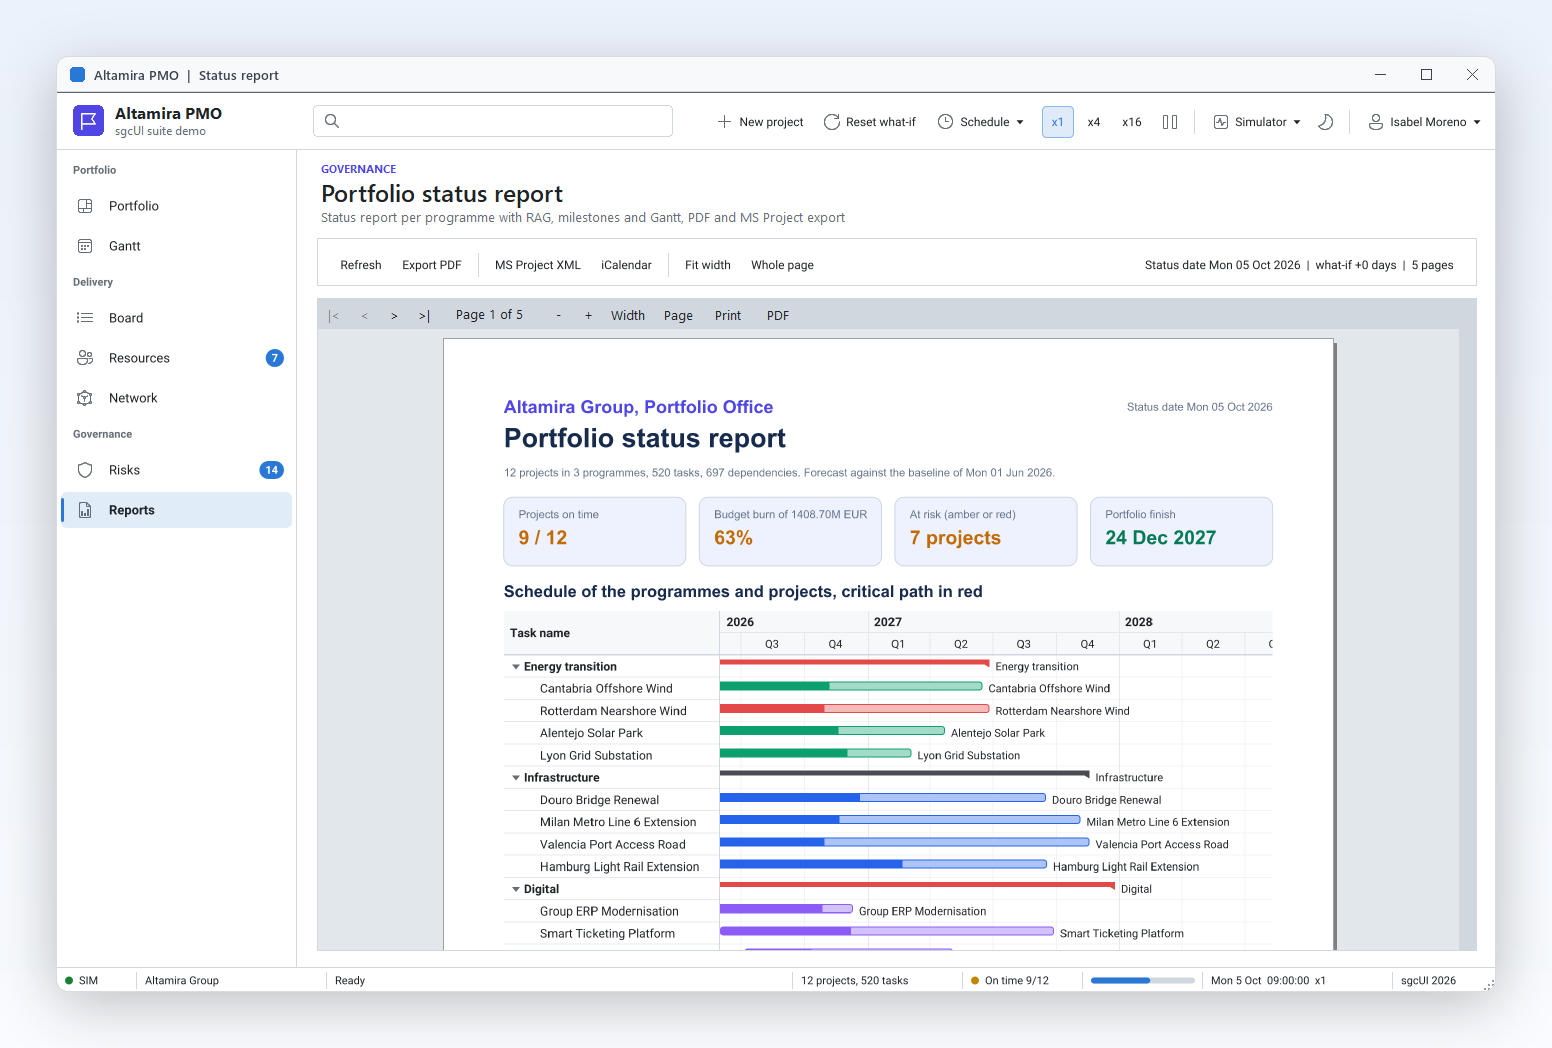
Task: Switch simulation speed to x16
Action: click(x=1132, y=122)
